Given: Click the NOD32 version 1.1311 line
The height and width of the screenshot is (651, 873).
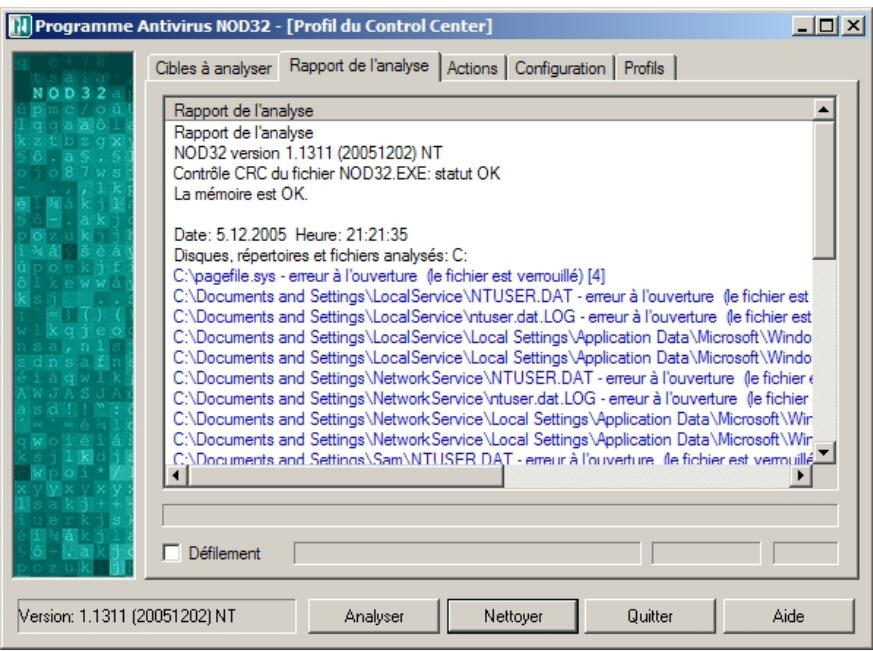Looking at the screenshot, I should pyautogui.click(x=308, y=153).
